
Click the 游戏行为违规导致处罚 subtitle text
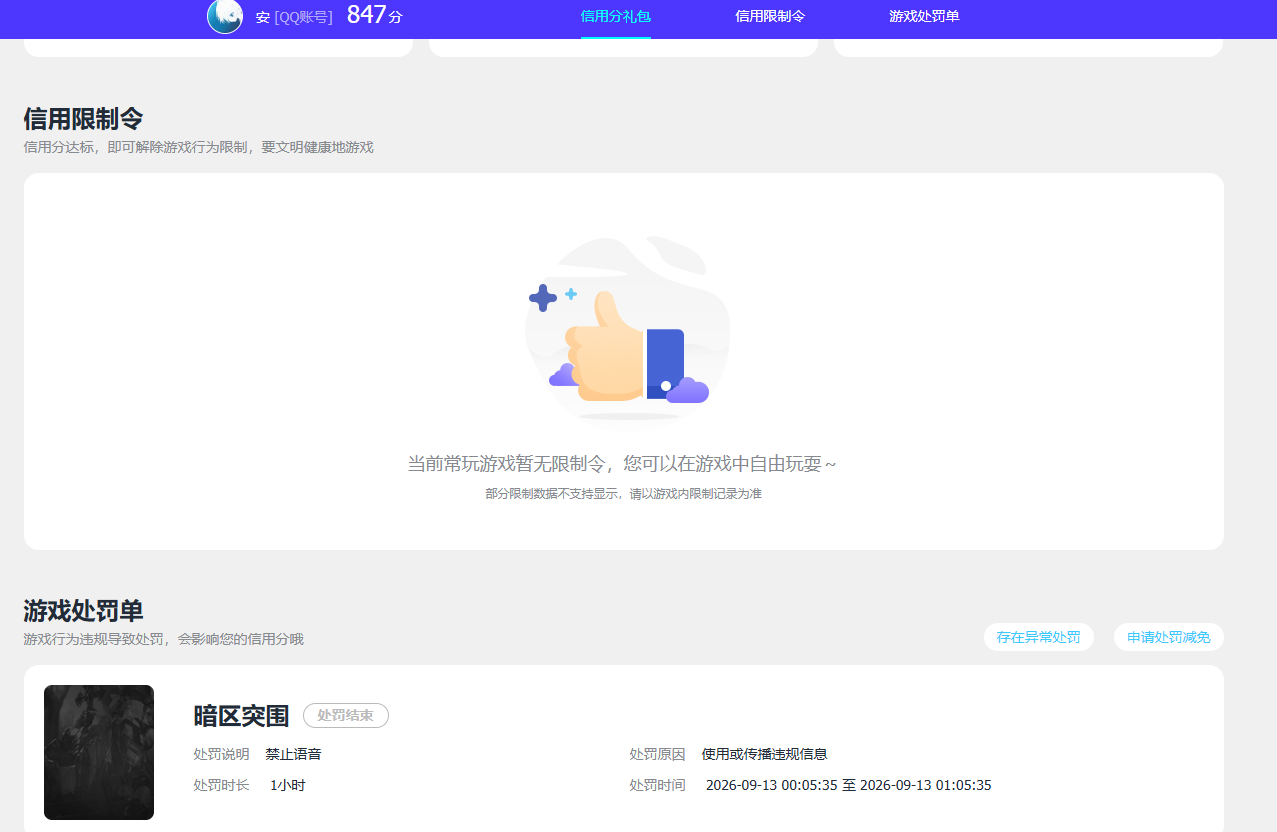coord(164,639)
